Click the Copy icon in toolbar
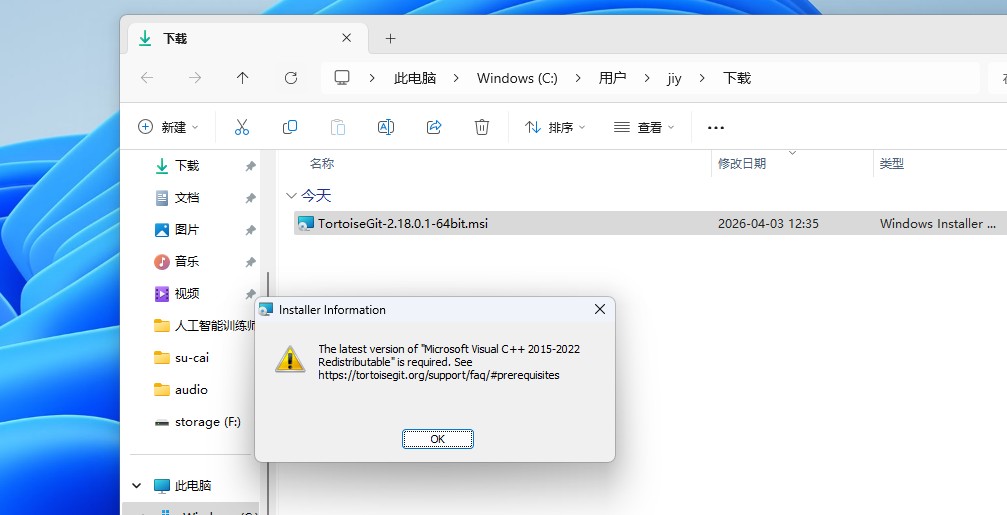 290,127
